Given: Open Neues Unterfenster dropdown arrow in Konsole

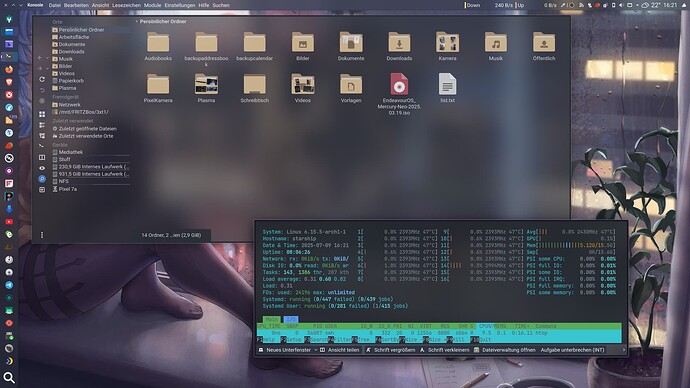Looking at the screenshot, I should tap(316, 350).
